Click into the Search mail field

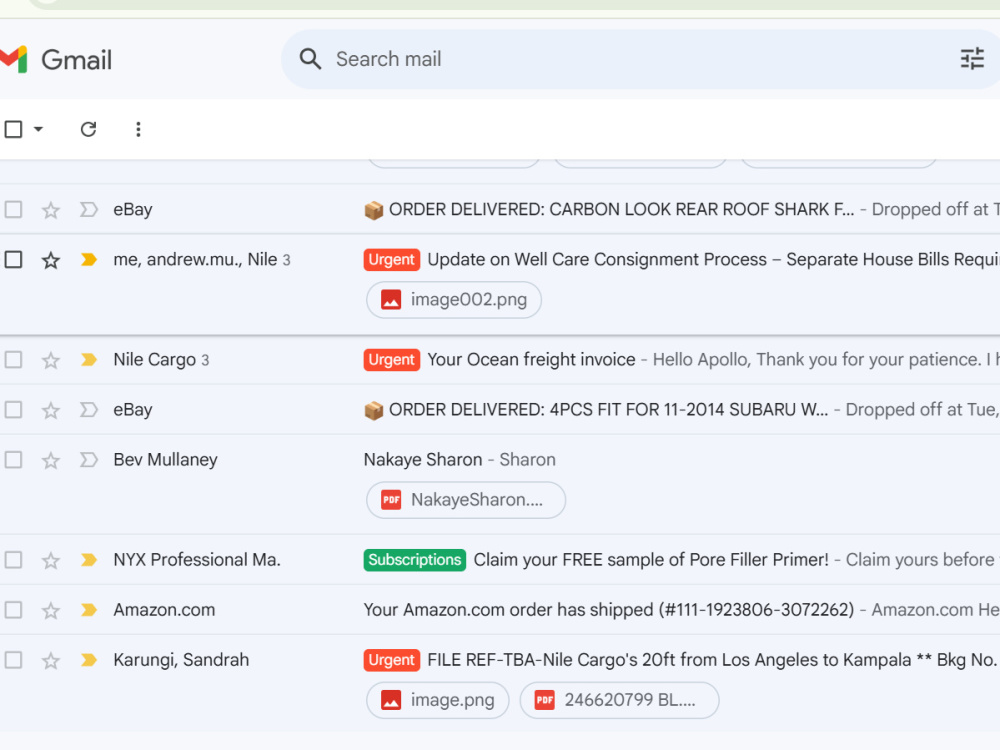(640, 59)
